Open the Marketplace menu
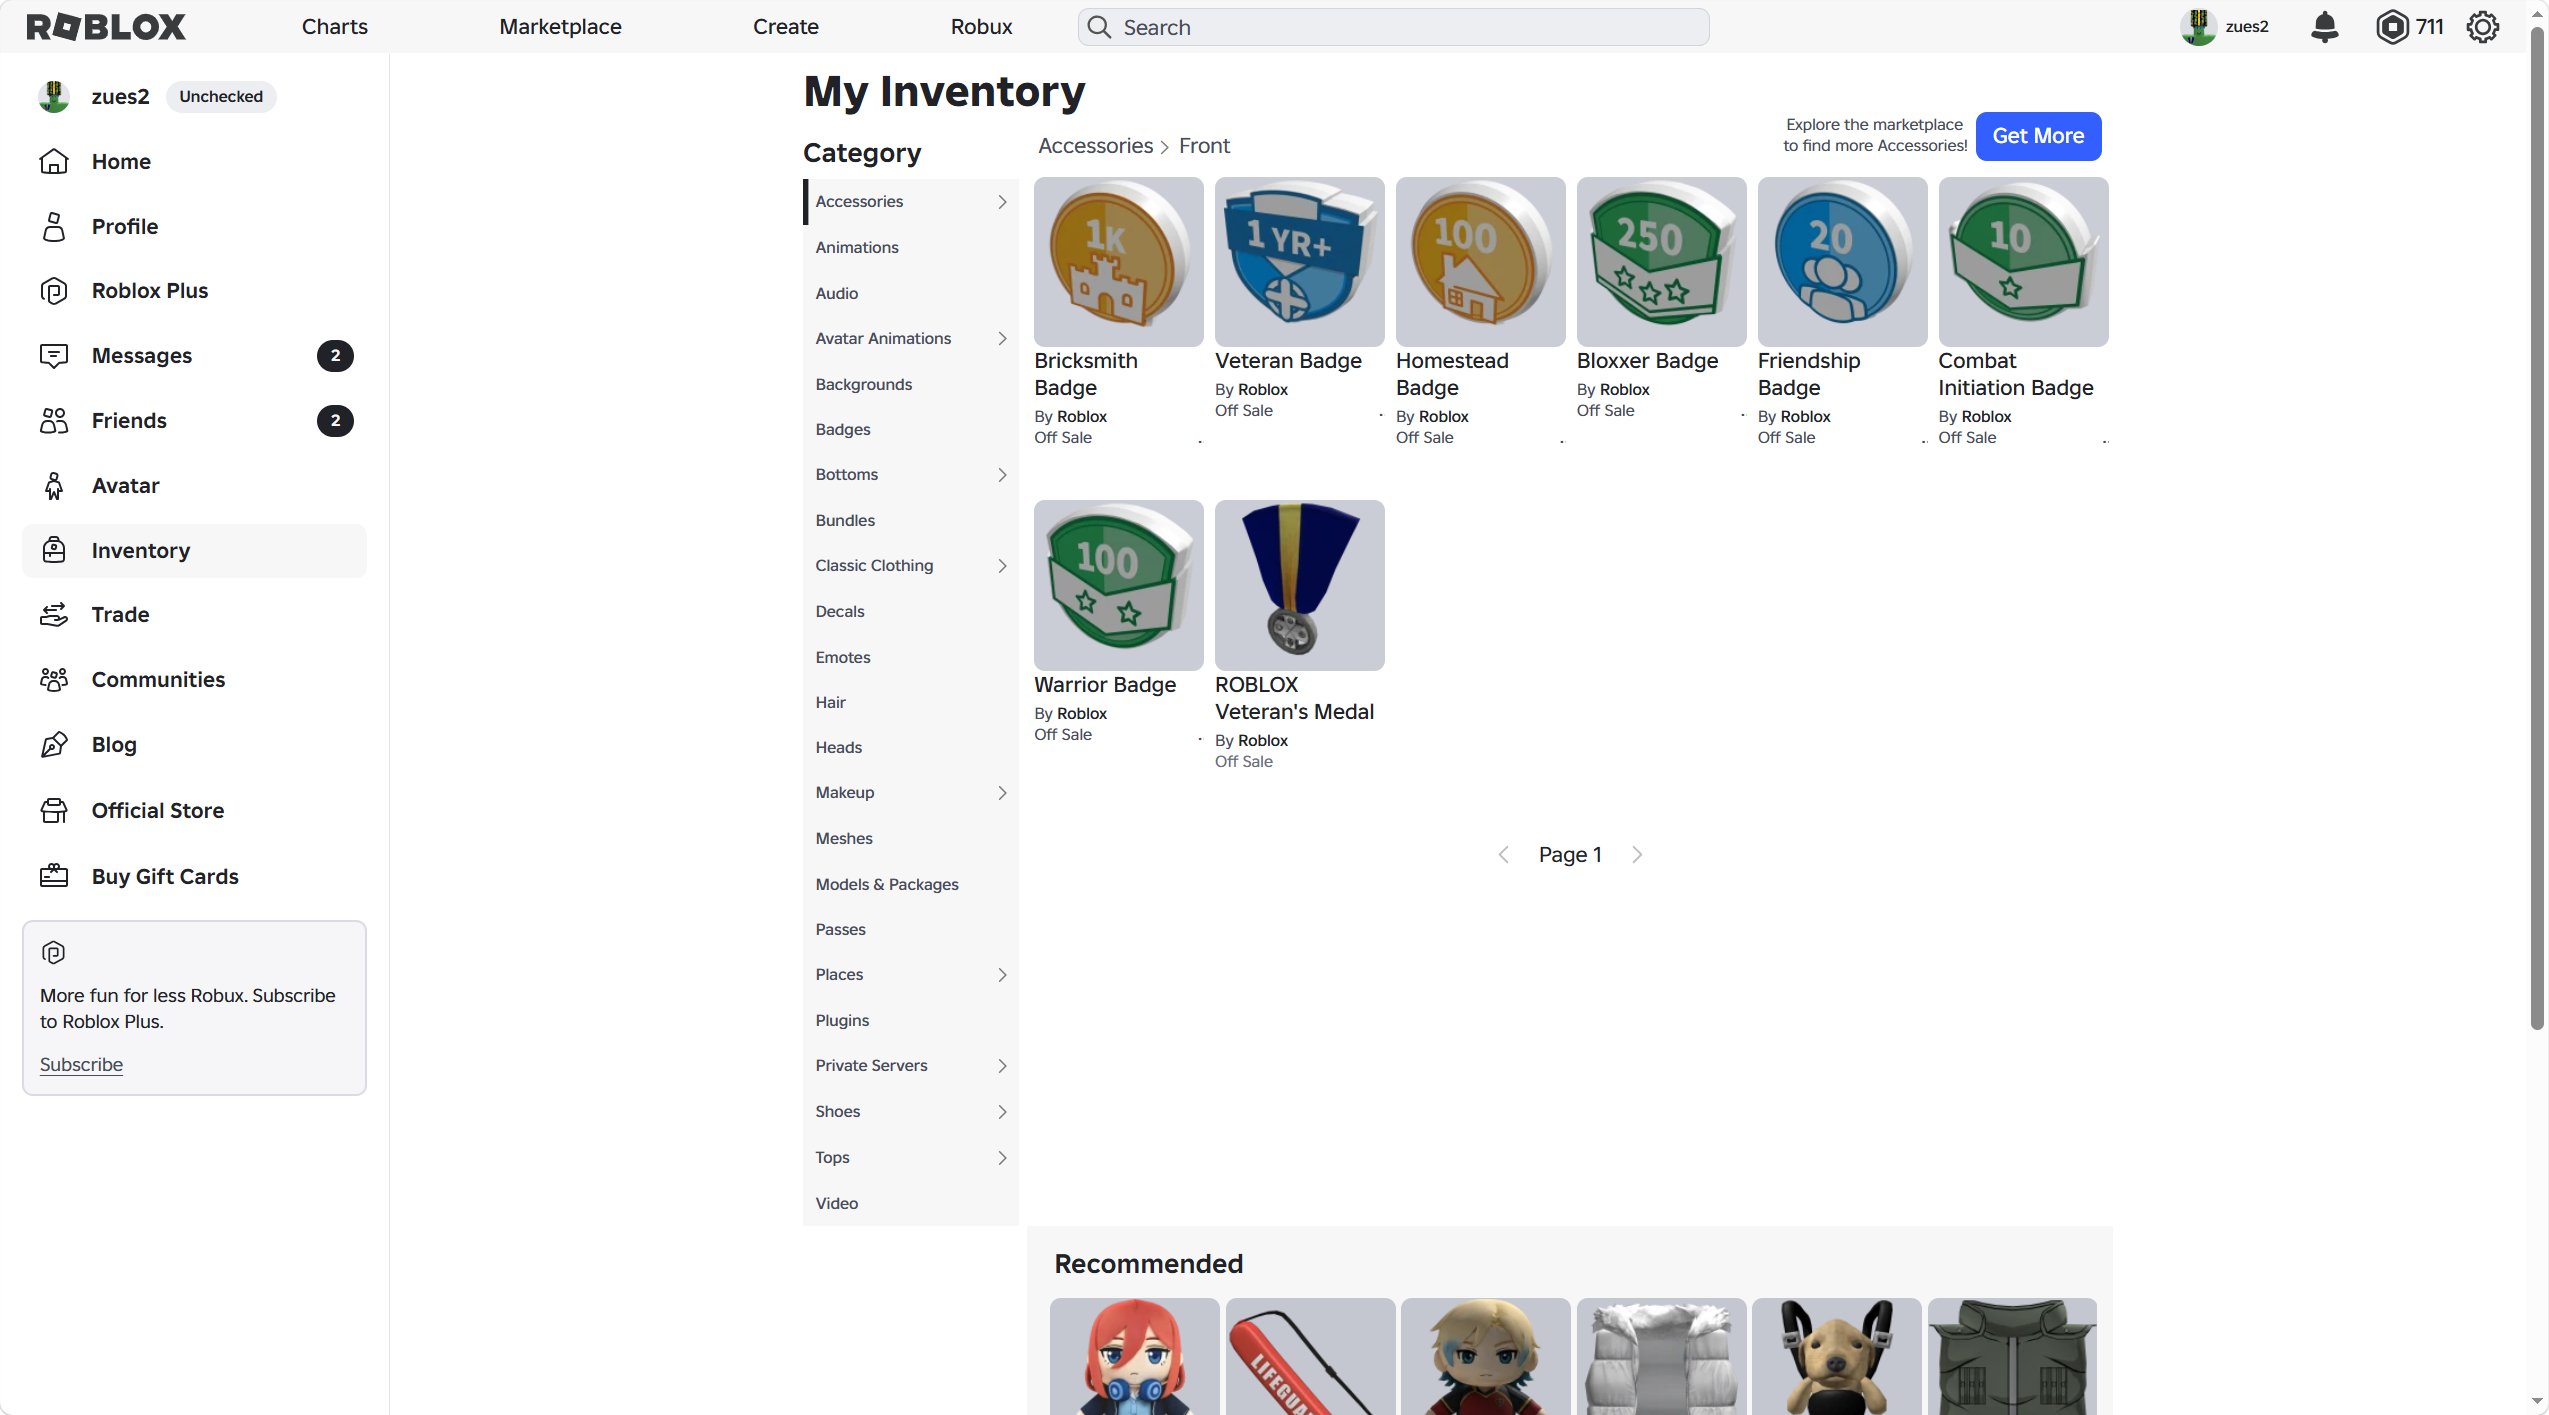Image resolution: width=2549 pixels, height=1415 pixels. (x=560, y=27)
